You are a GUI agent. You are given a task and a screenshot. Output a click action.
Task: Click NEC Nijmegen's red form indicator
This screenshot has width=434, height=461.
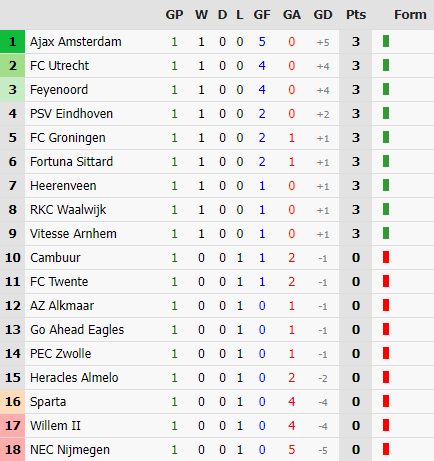point(386,449)
